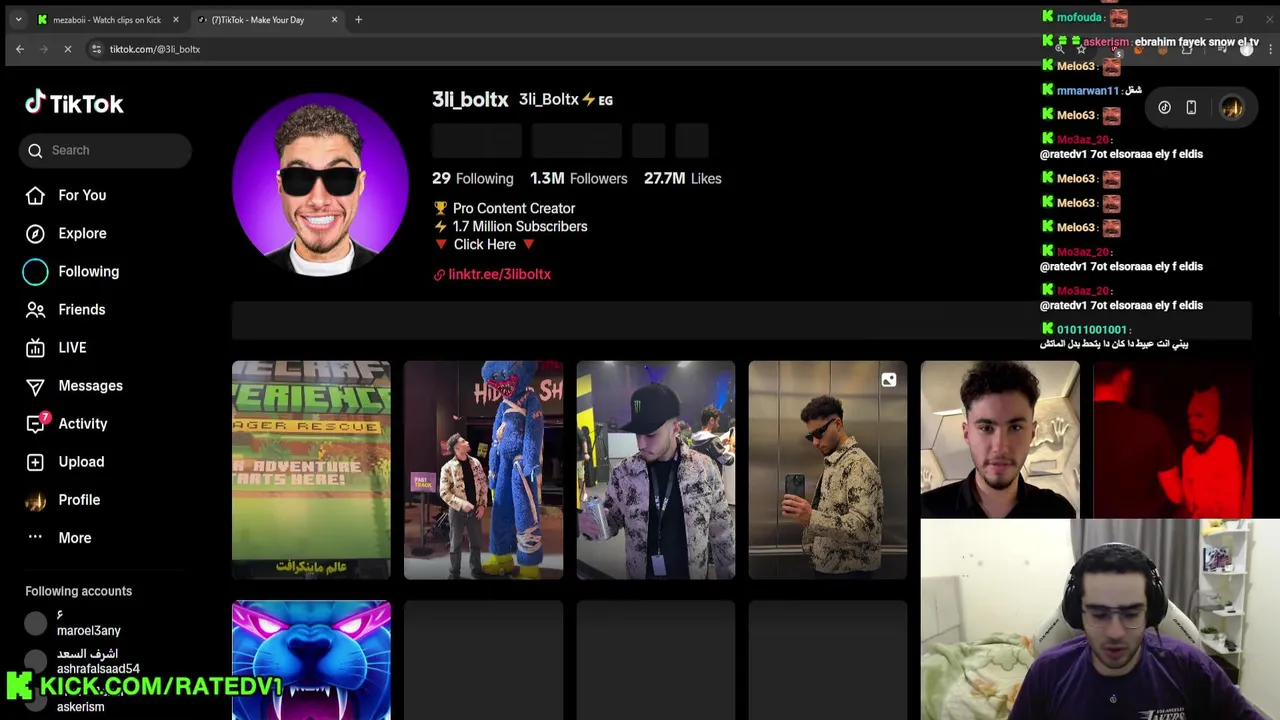Open the red-lit video thumbnail
This screenshot has width=1280, height=720.
click(x=1172, y=439)
